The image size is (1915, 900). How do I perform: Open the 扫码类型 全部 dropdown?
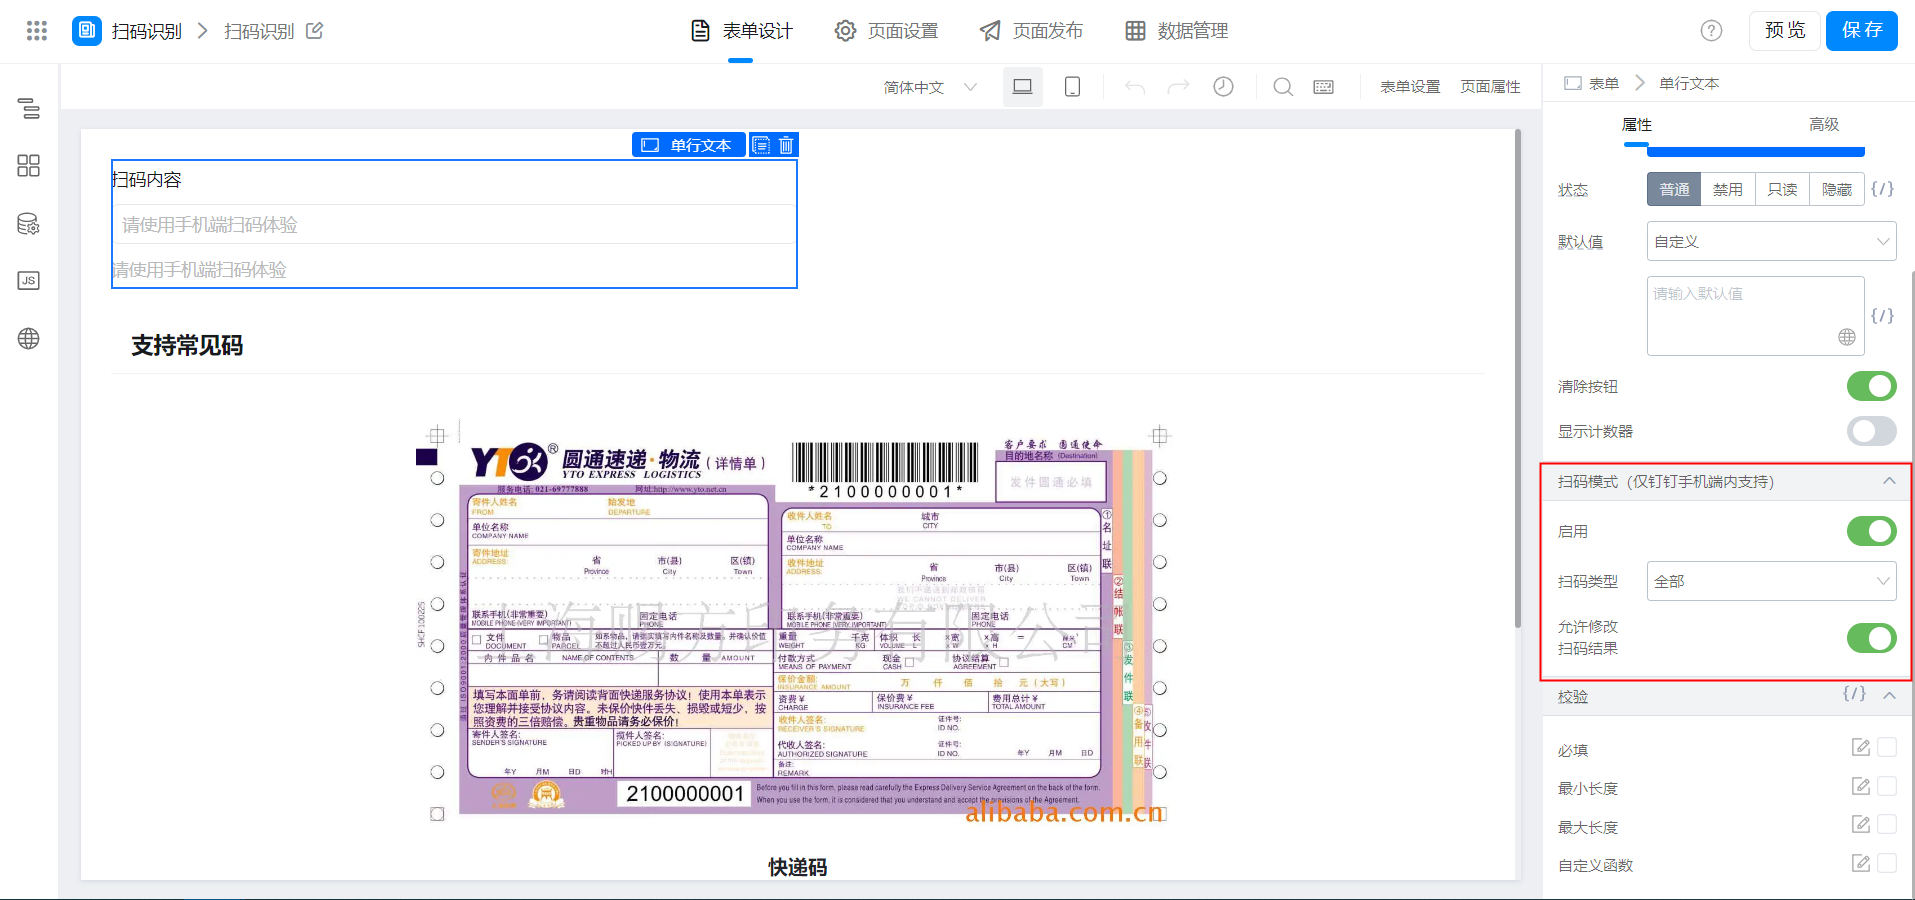1771,581
